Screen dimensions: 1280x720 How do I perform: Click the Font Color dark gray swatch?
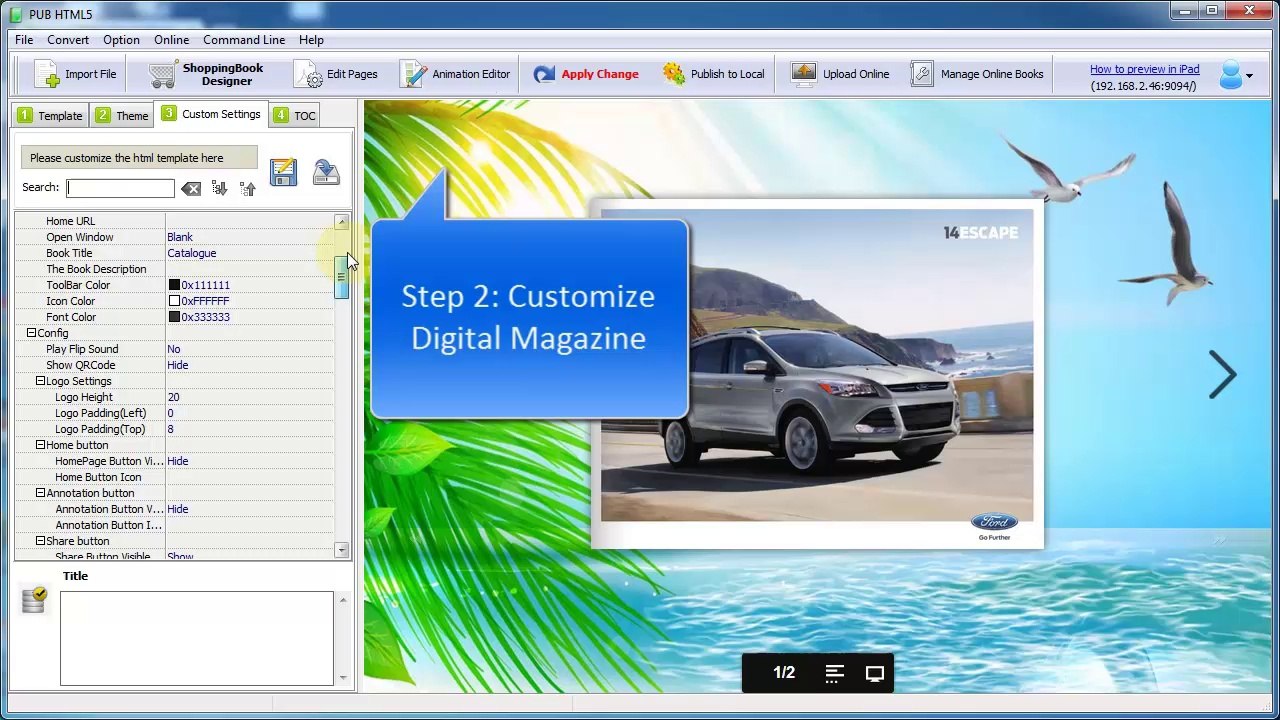tap(174, 317)
